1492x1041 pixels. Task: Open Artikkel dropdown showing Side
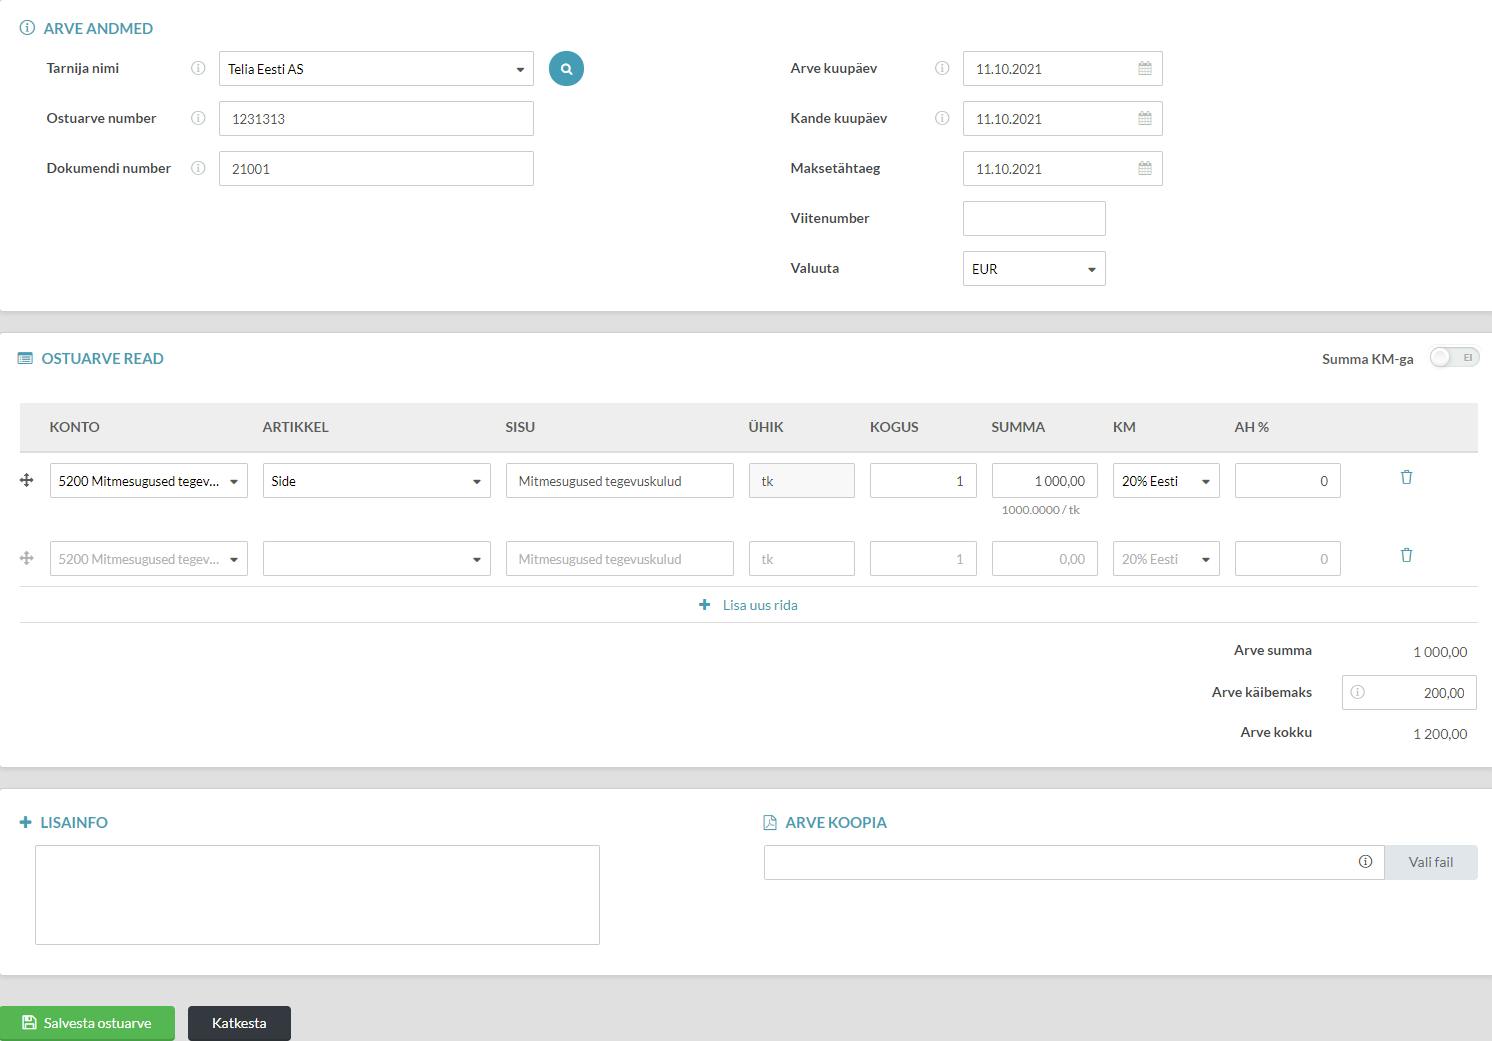point(377,481)
